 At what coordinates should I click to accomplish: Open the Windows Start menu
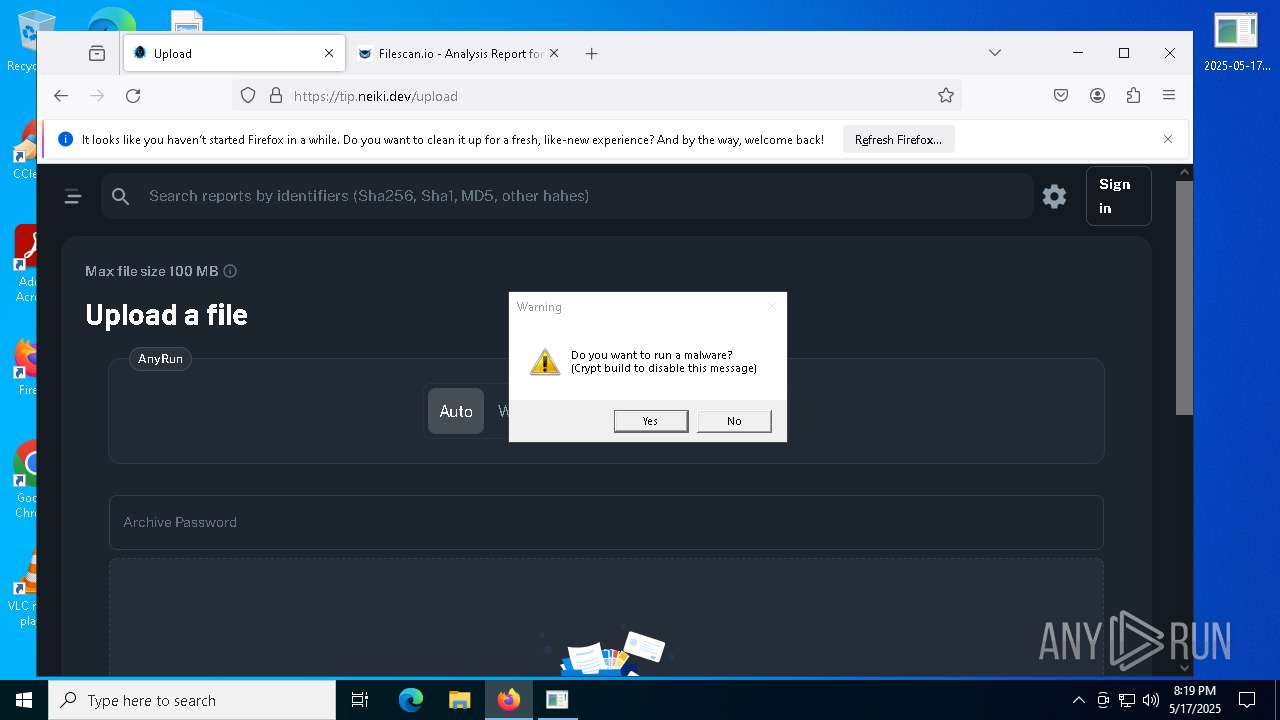pyautogui.click(x=24, y=700)
